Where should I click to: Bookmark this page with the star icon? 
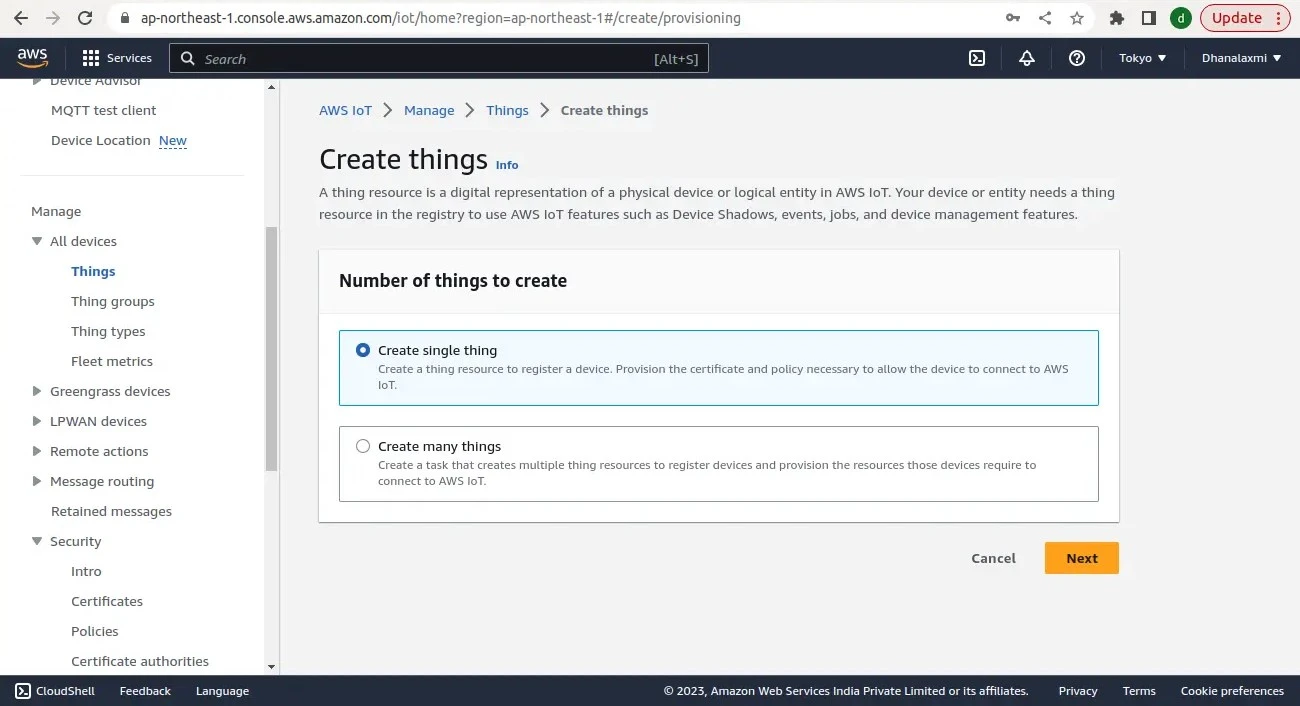pos(1077,18)
